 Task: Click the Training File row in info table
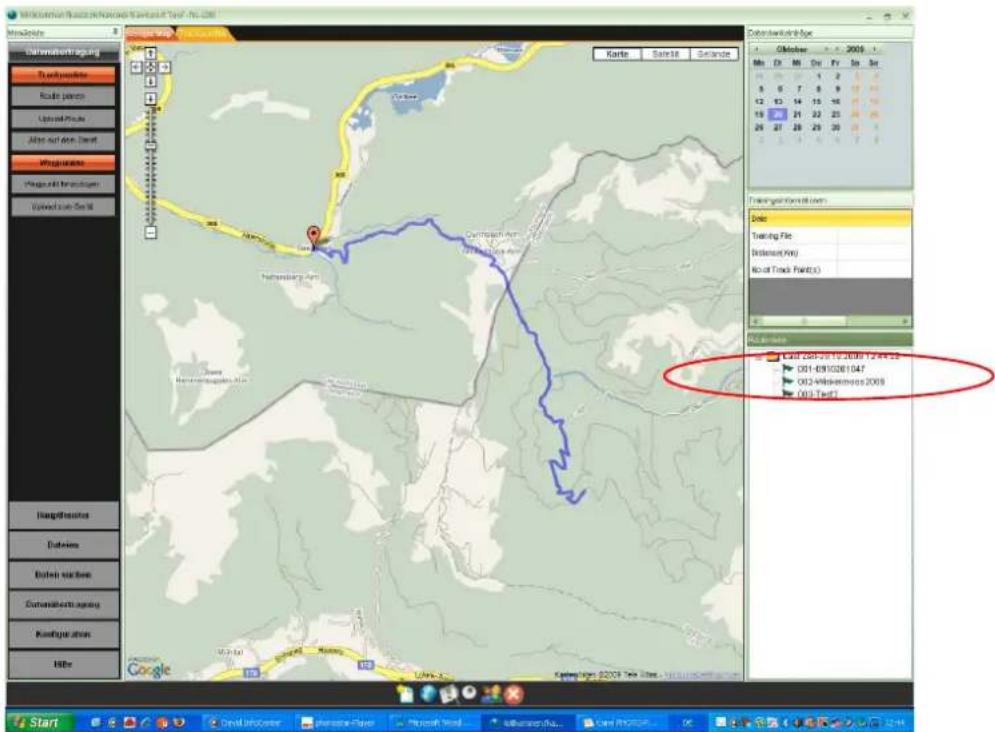(x=830, y=236)
